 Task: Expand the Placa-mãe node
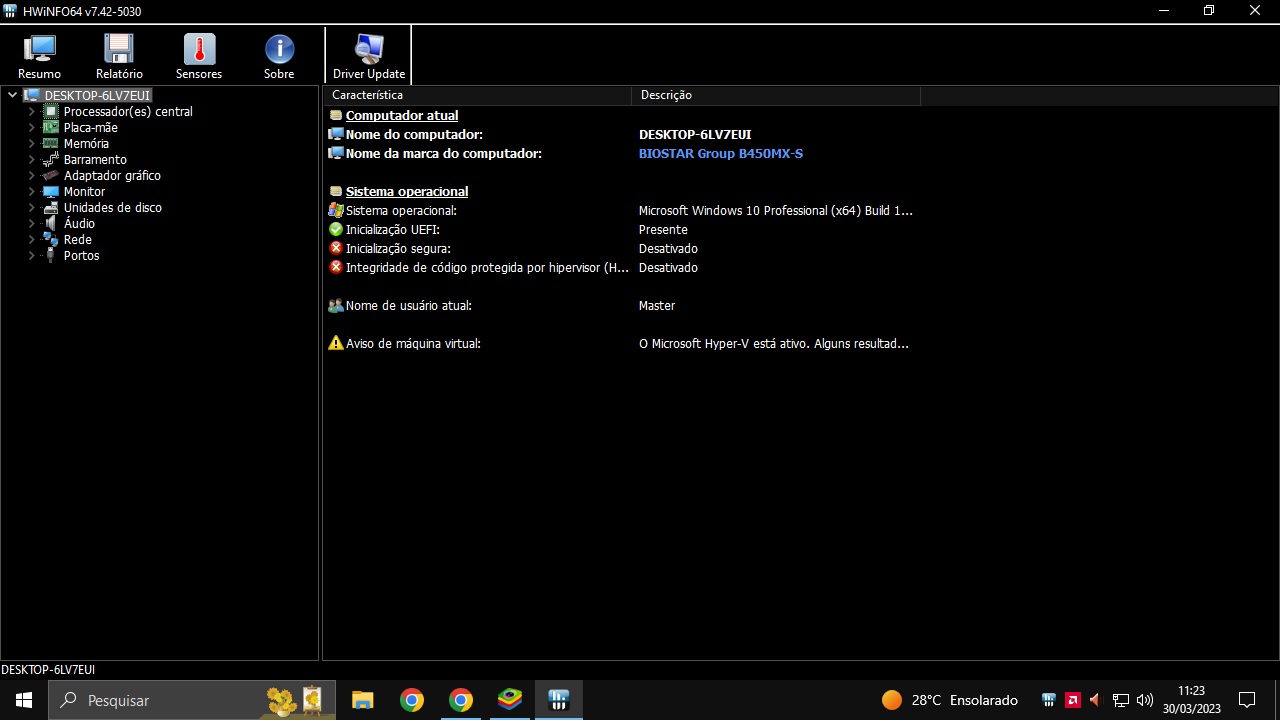click(x=31, y=128)
